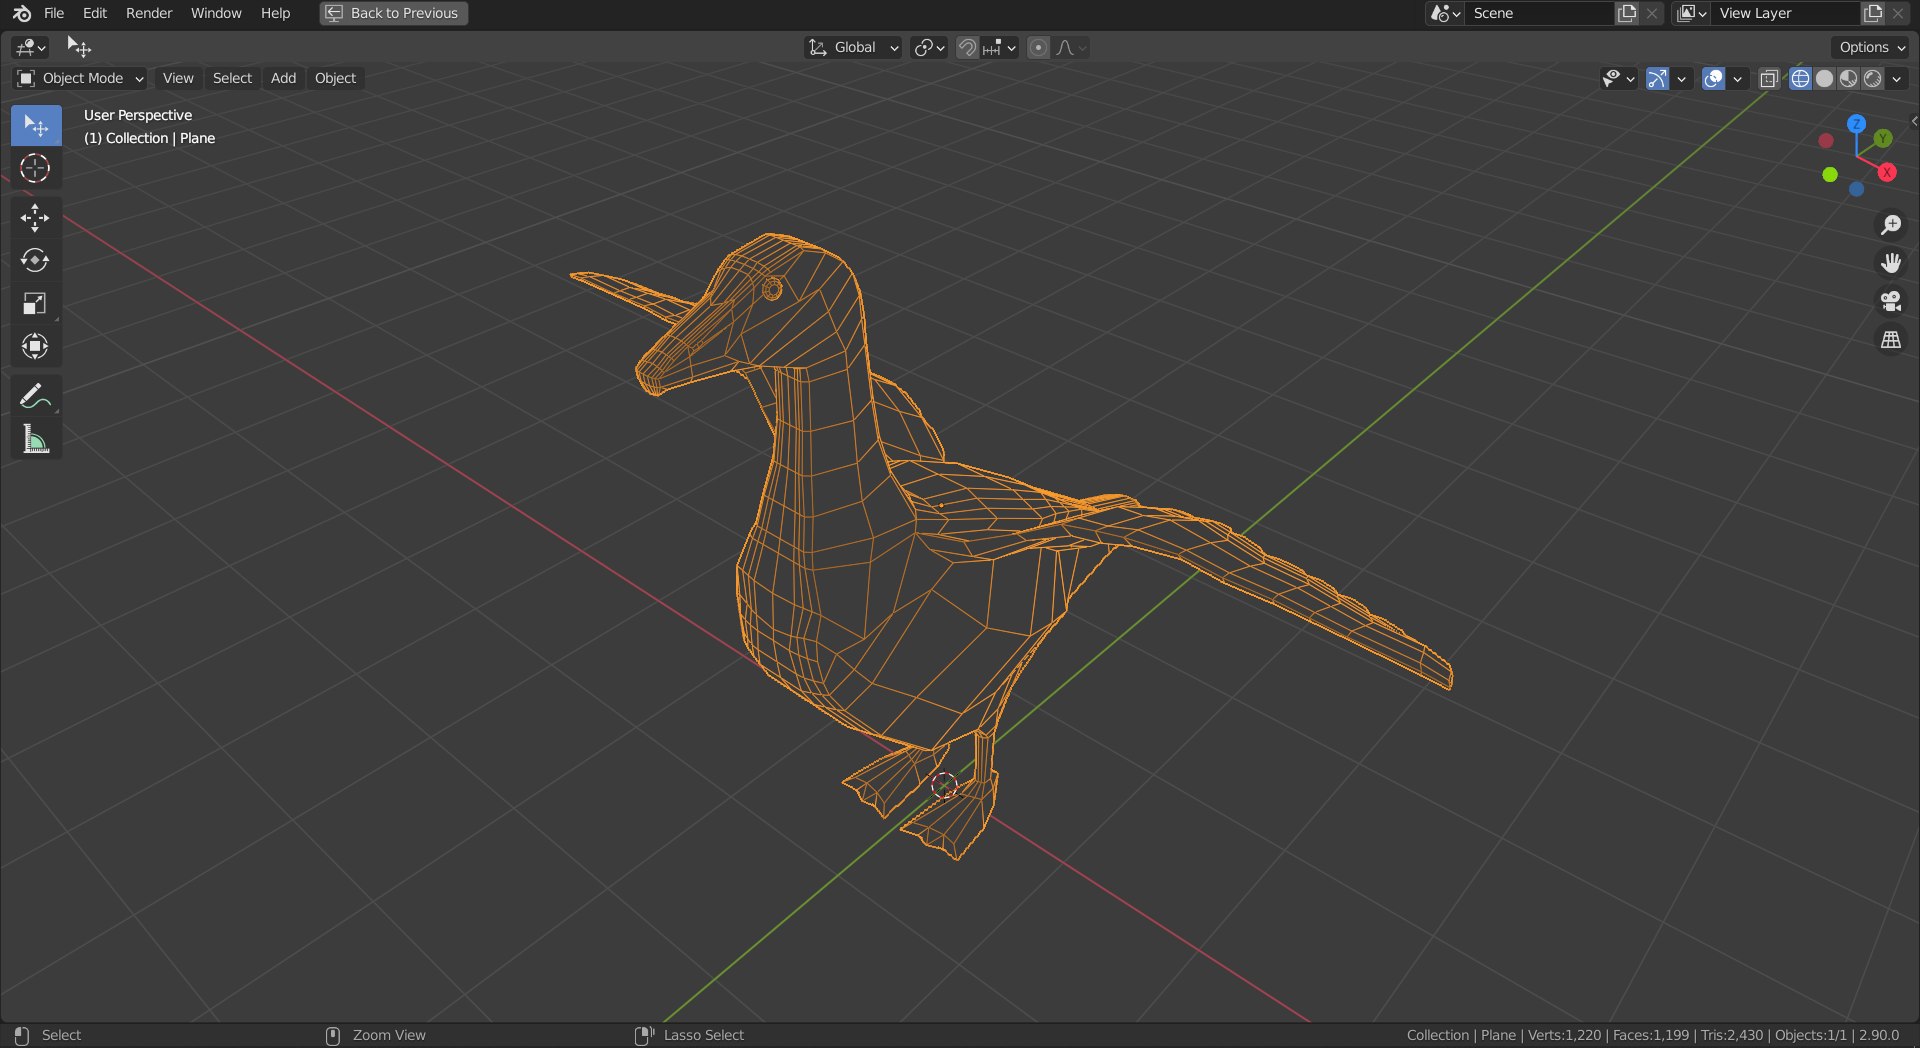
Task: Open the viewport Object menu
Action: pyautogui.click(x=335, y=78)
